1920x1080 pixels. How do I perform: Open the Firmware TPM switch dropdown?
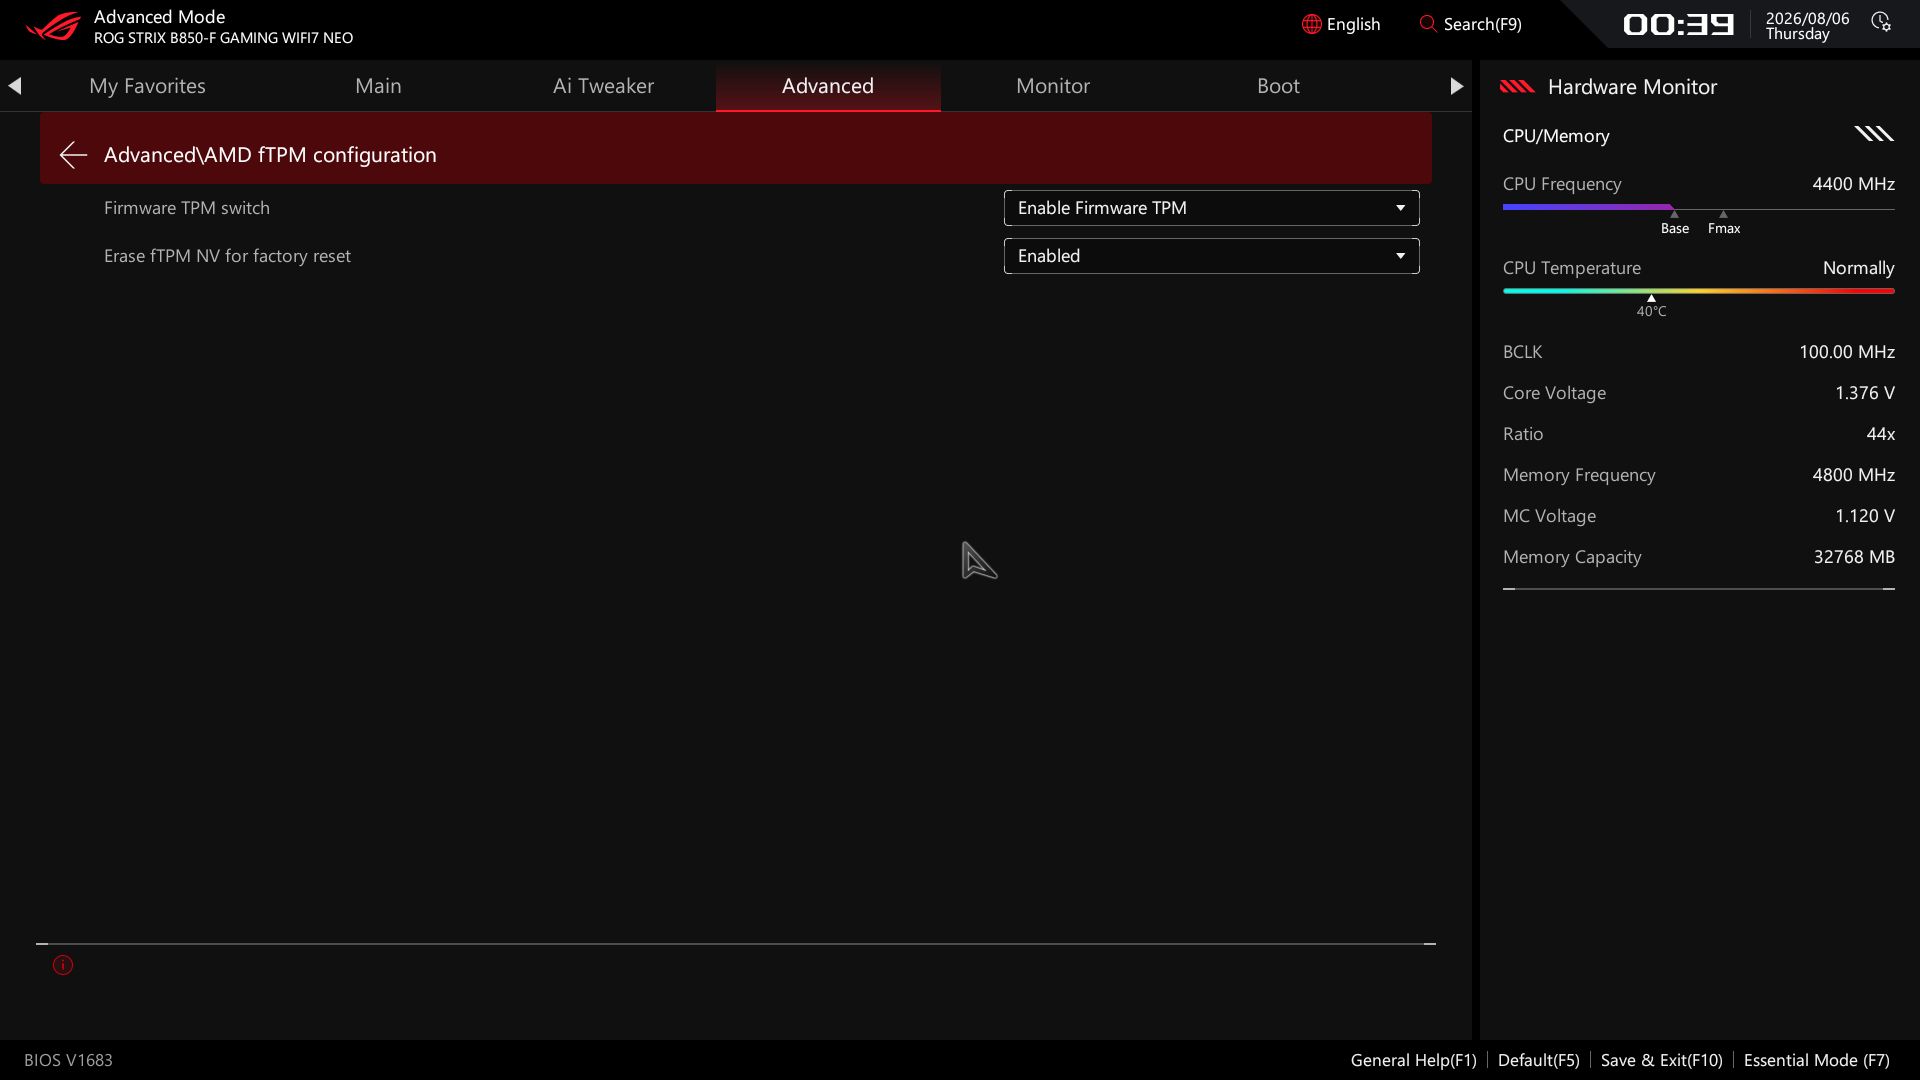pyautogui.click(x=1211, y=208)
